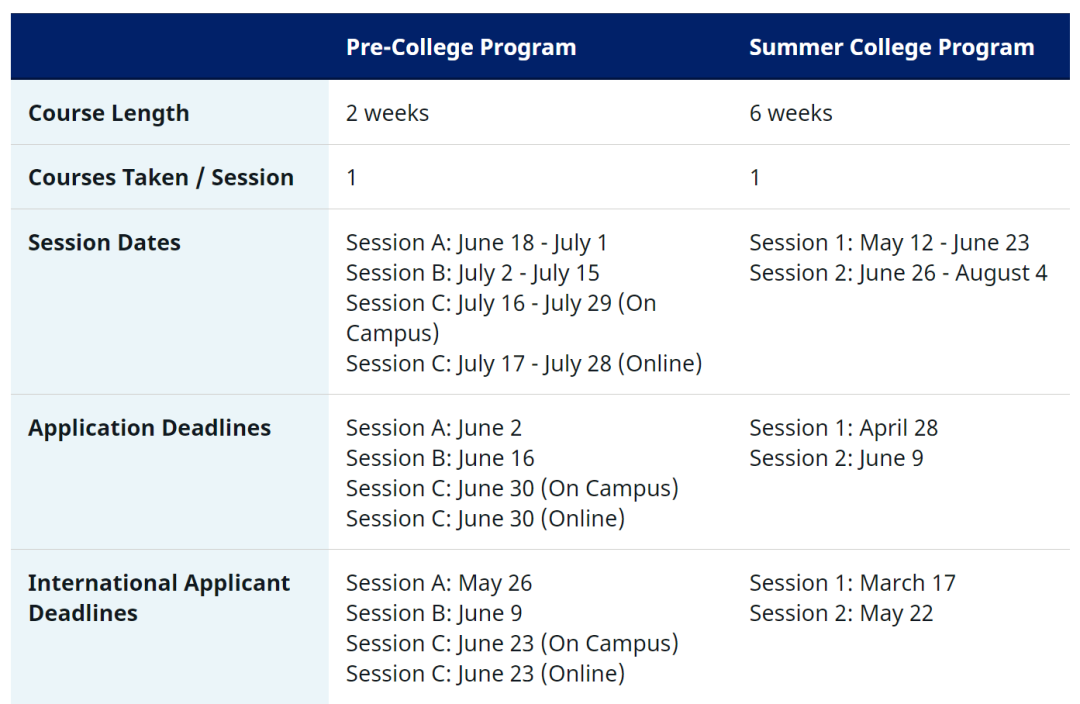Select the "Session A: May 26" international deadline
Screen dimensions: 1080x704
click(439, 582)
